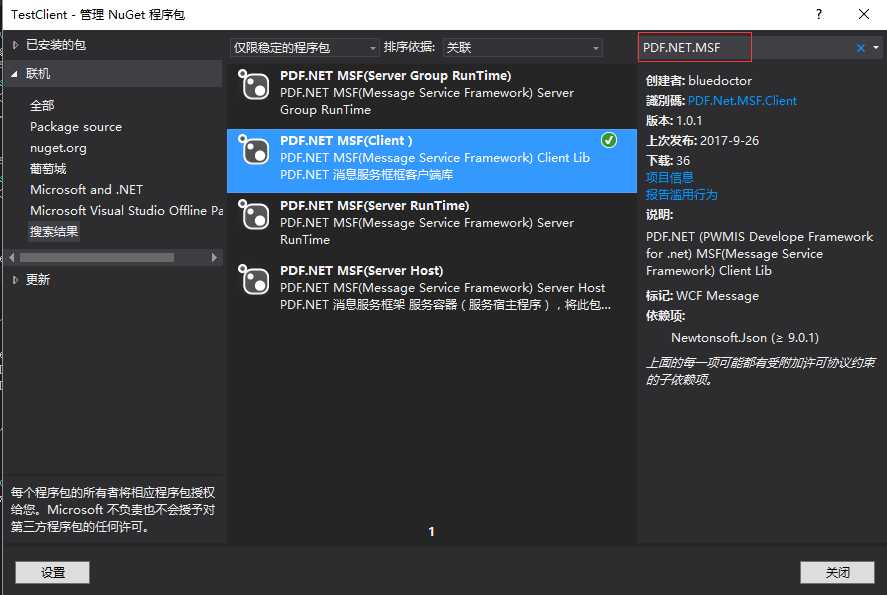
Task: Click the Server Host package icon
Action: [254, 280]
